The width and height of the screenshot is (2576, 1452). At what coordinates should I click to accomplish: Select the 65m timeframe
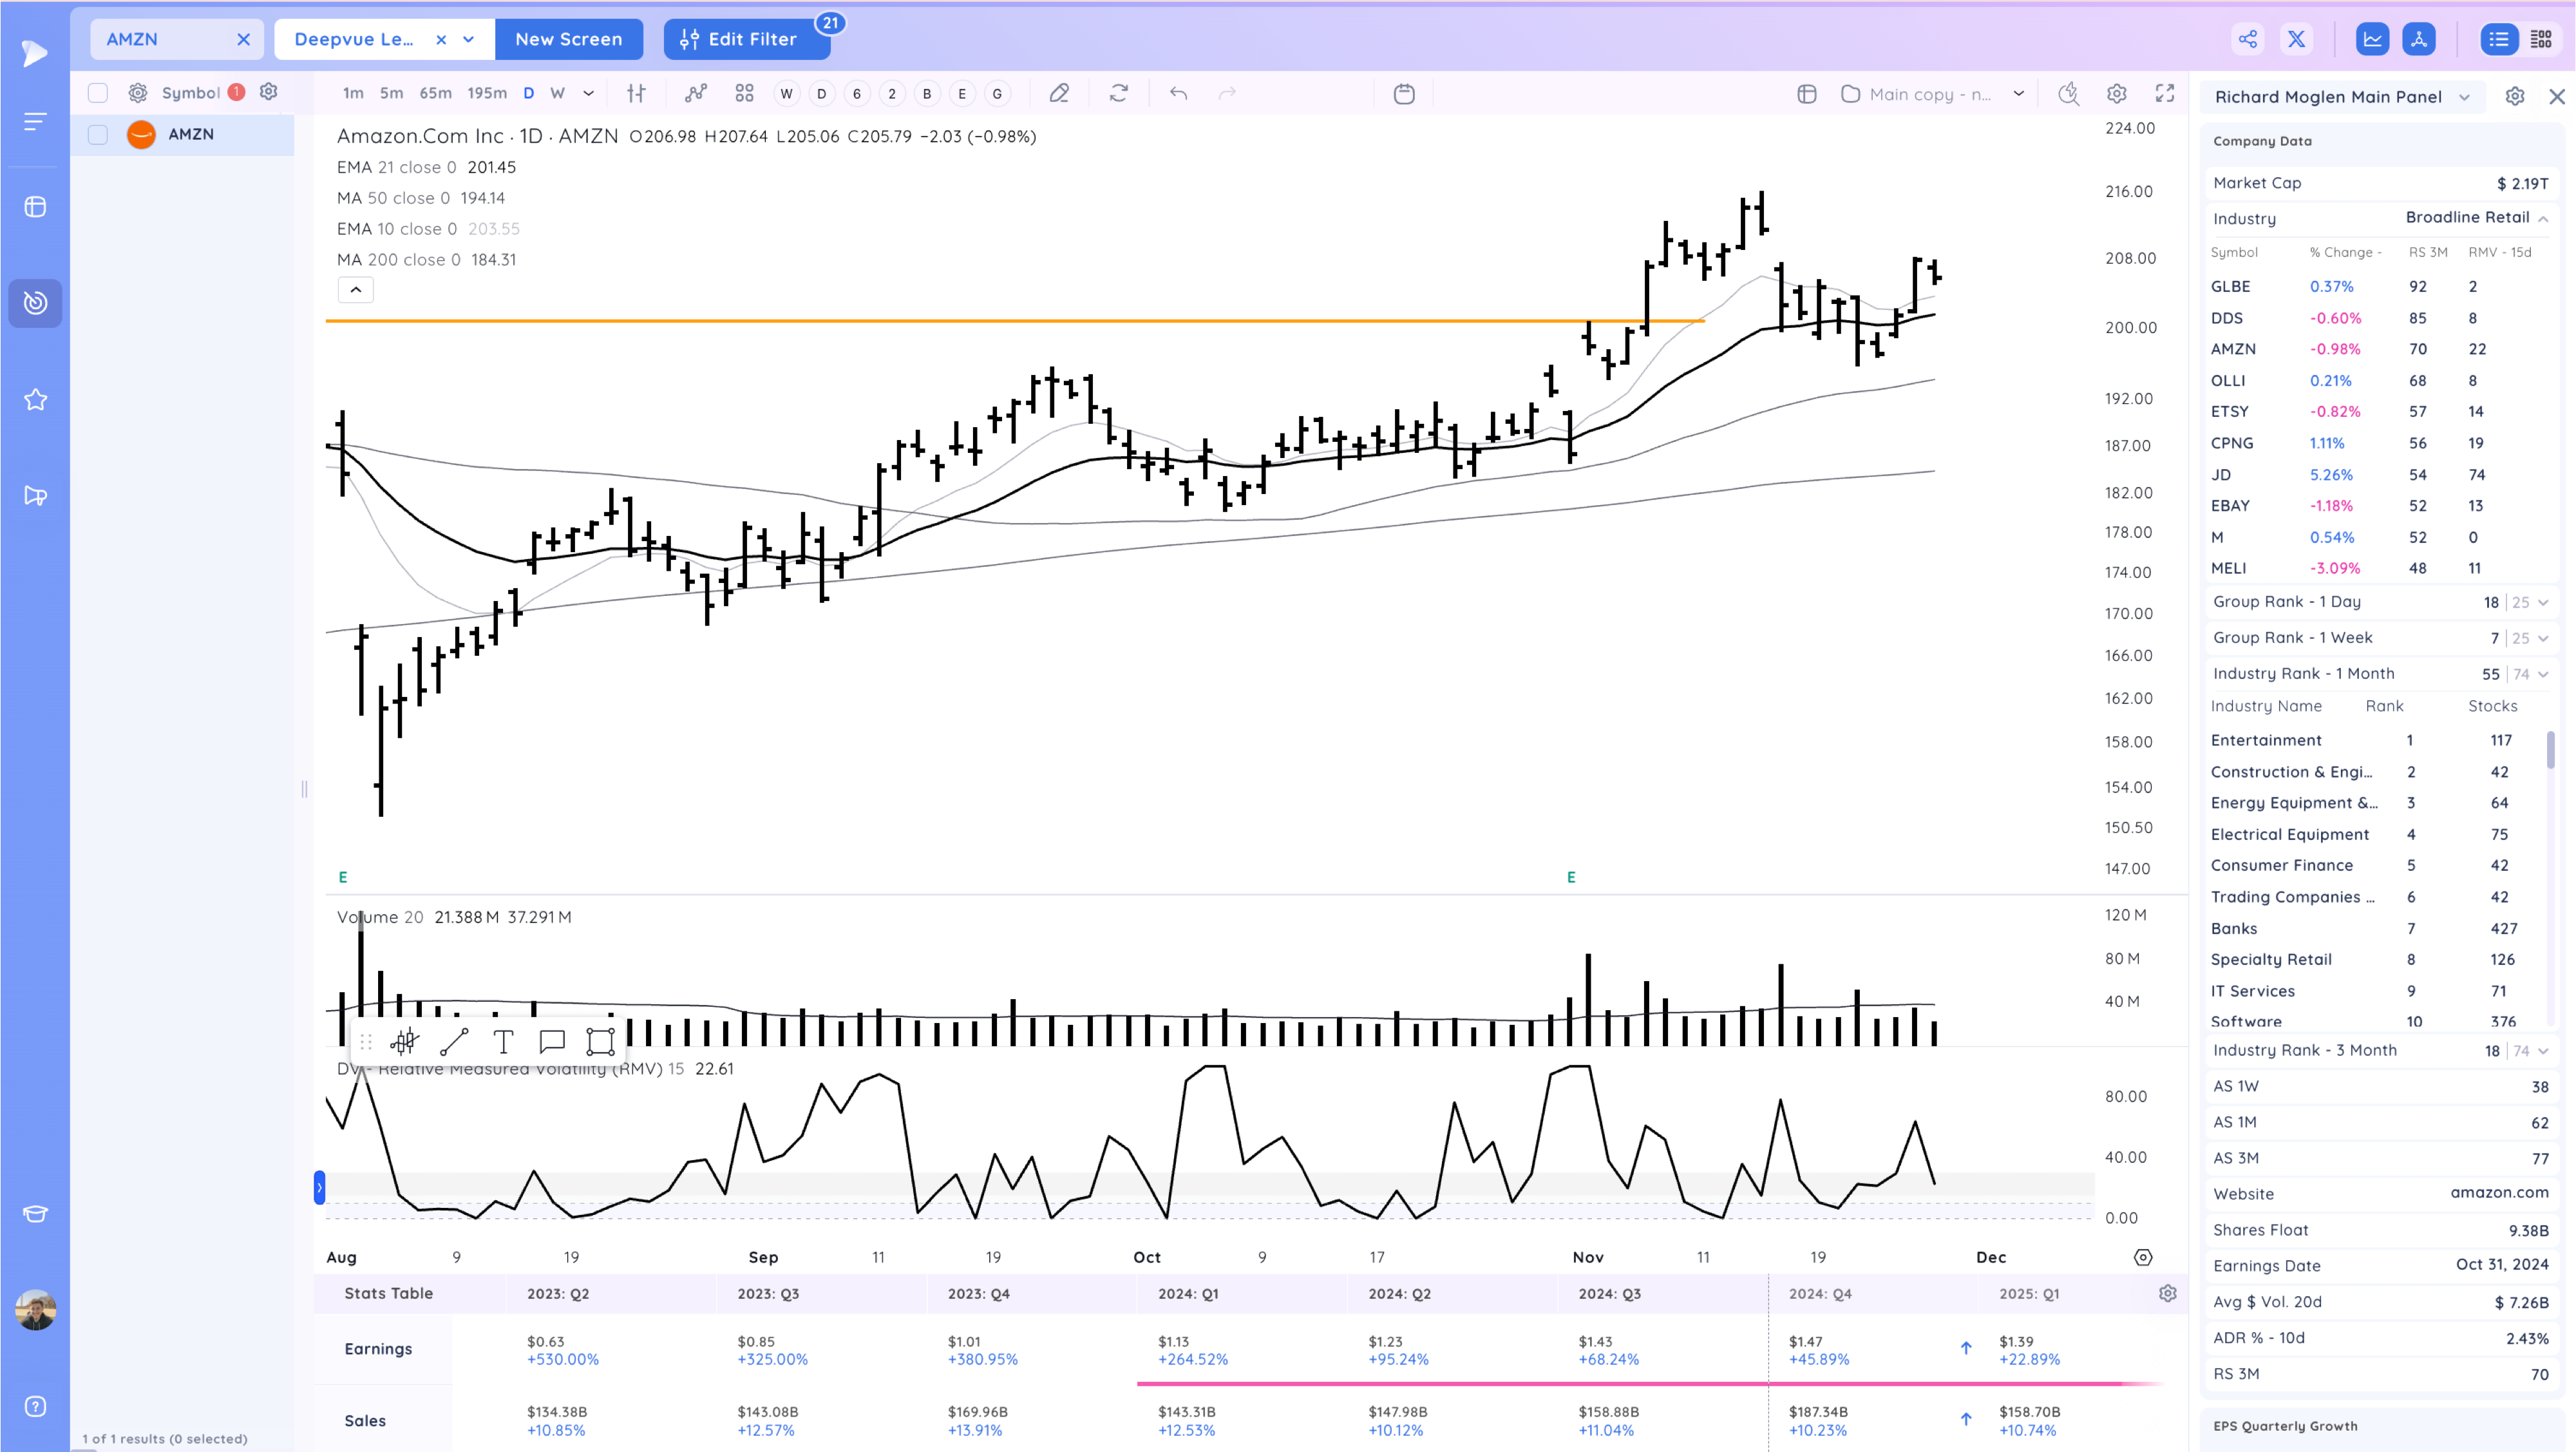pos(435,93)
